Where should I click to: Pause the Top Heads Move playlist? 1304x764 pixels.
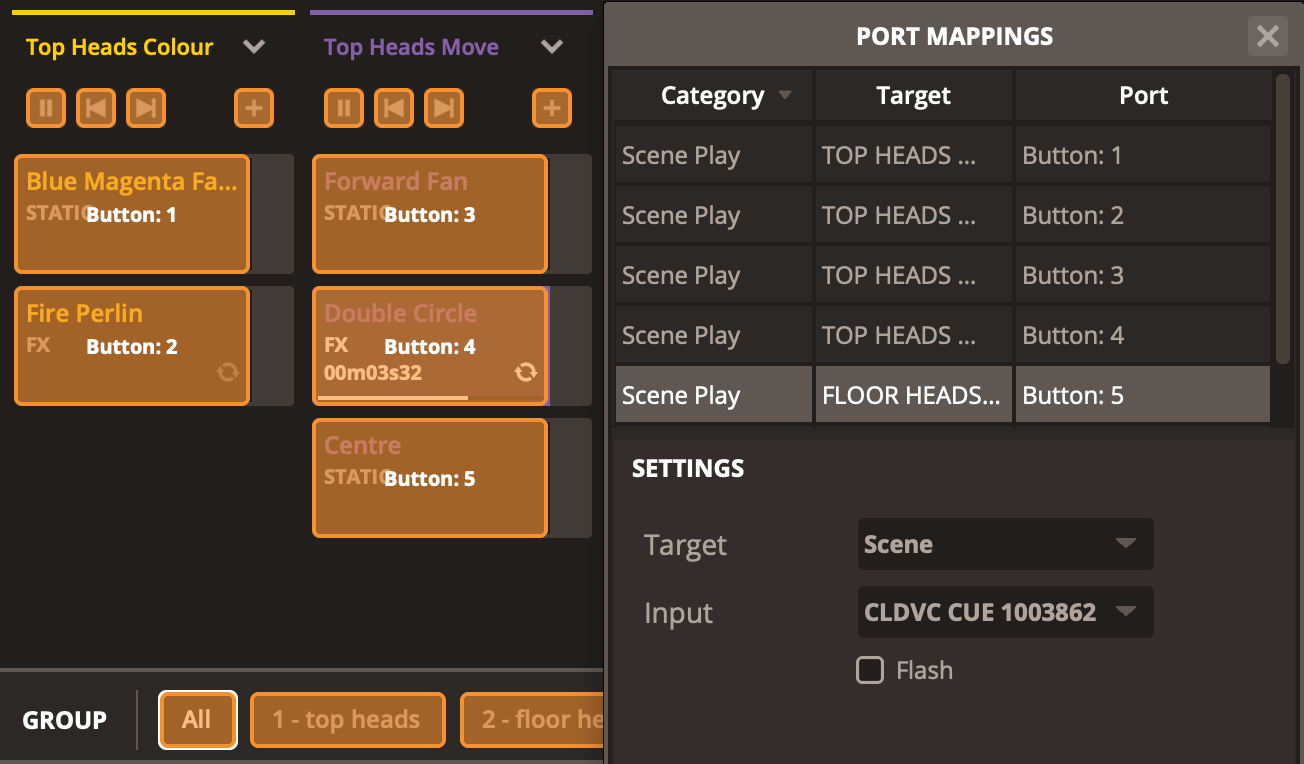[x=344, y=107]
